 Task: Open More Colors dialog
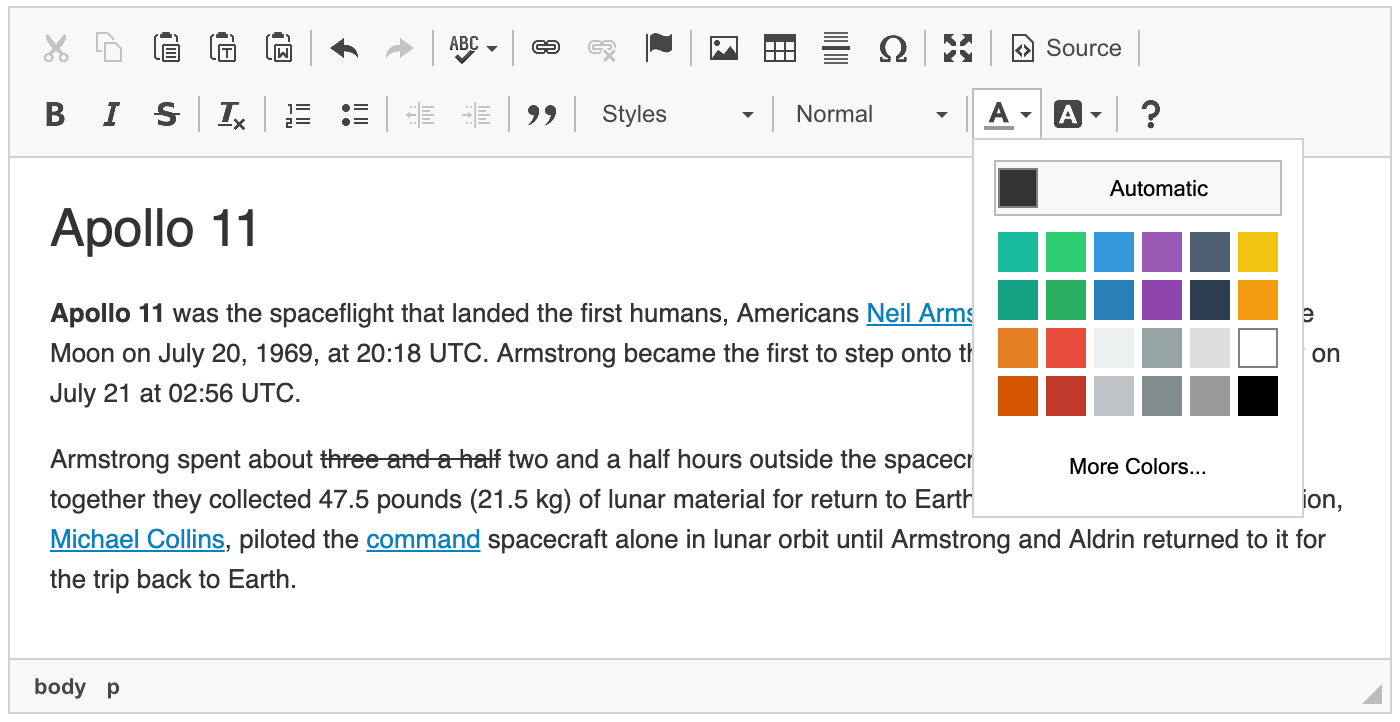[x=1138, y=466]
